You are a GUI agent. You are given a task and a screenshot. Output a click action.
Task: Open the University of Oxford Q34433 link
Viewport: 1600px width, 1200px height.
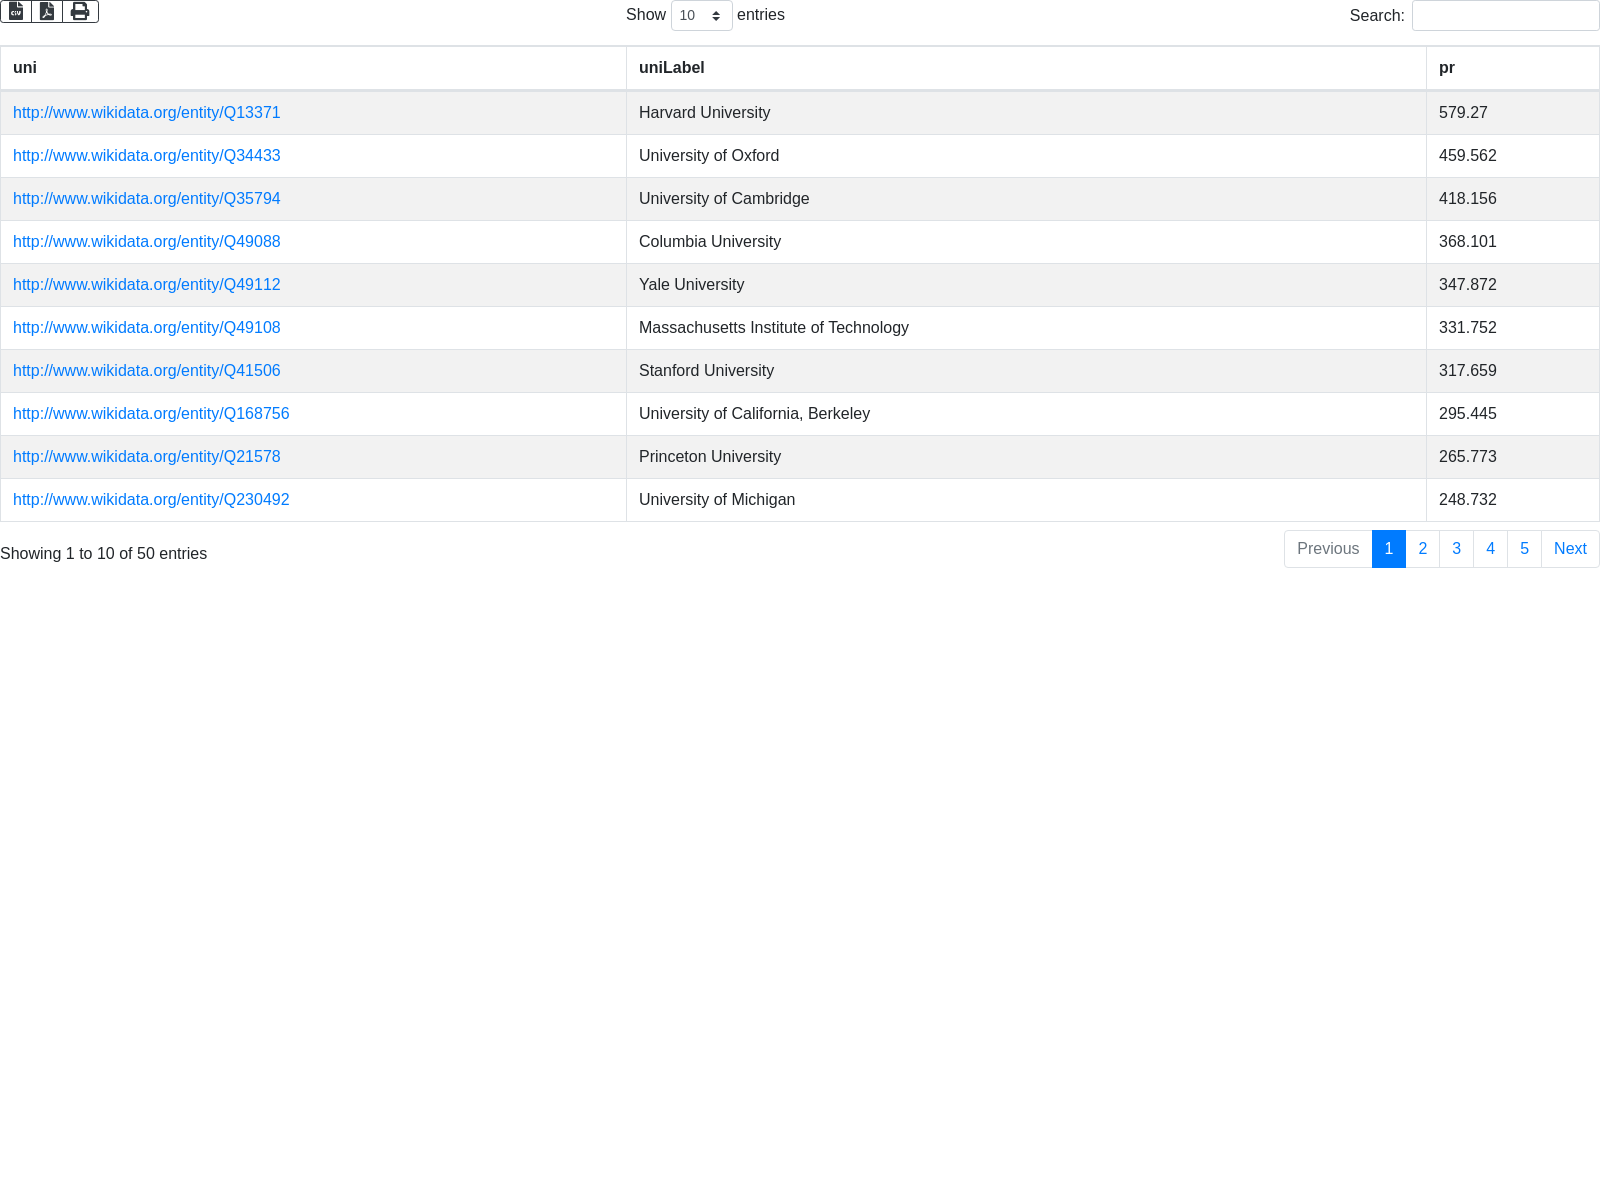pos(146,156)
